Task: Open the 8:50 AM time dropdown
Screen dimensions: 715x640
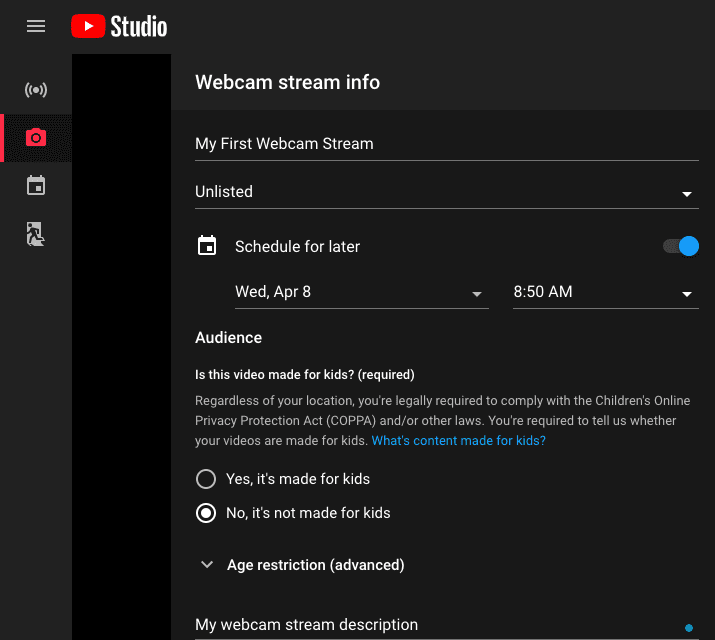Action: point(604,293)
